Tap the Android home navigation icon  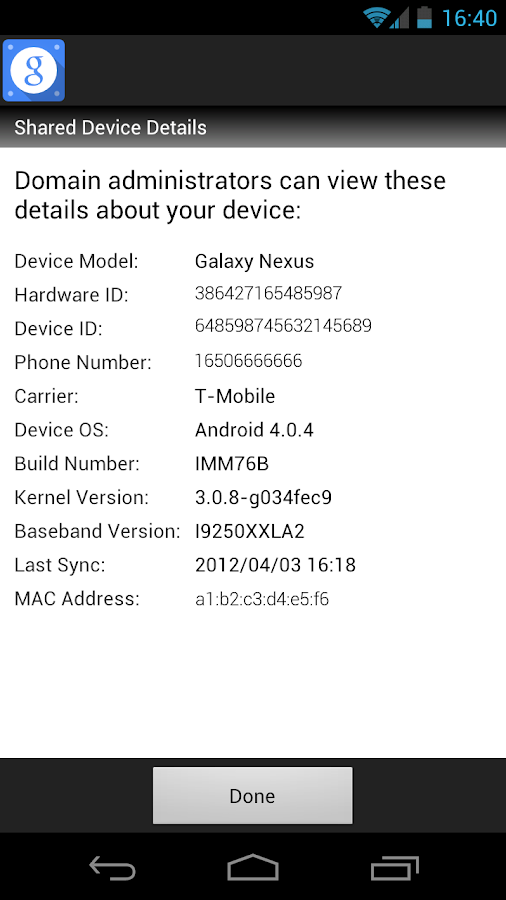pos(253,867)
